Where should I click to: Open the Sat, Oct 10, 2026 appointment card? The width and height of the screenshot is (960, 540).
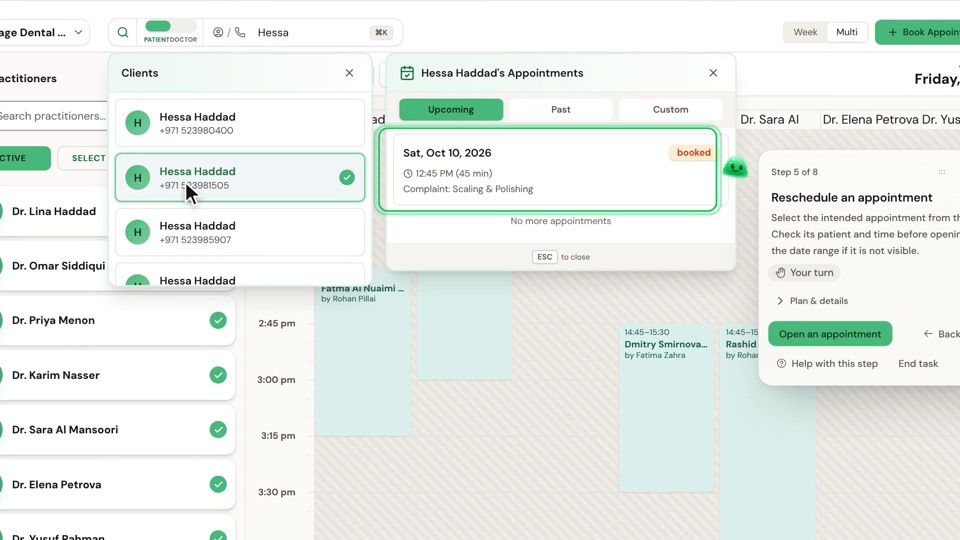click(x=548, y=170)
